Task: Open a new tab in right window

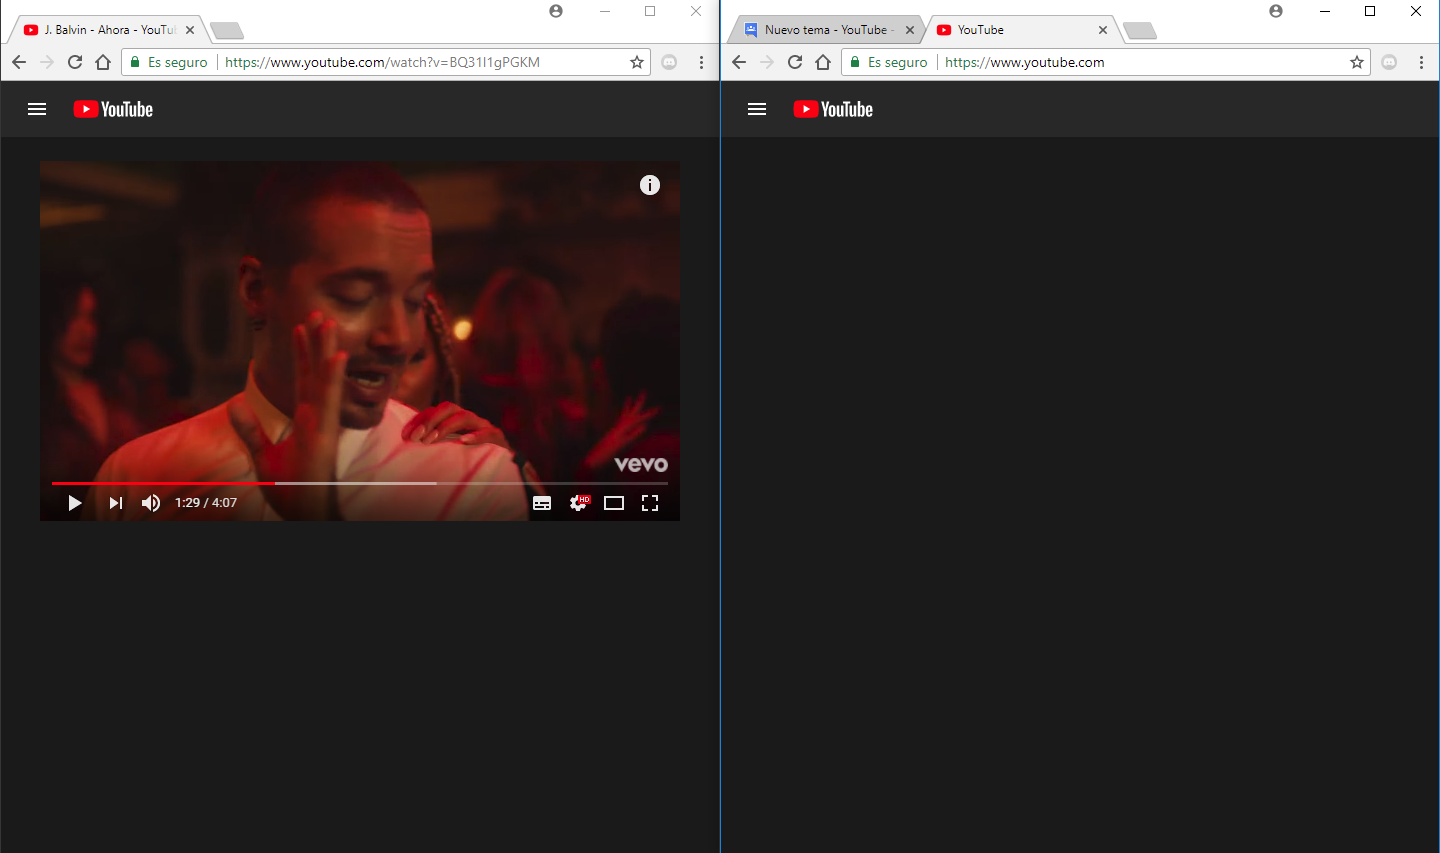Action: click(1140, 31)
